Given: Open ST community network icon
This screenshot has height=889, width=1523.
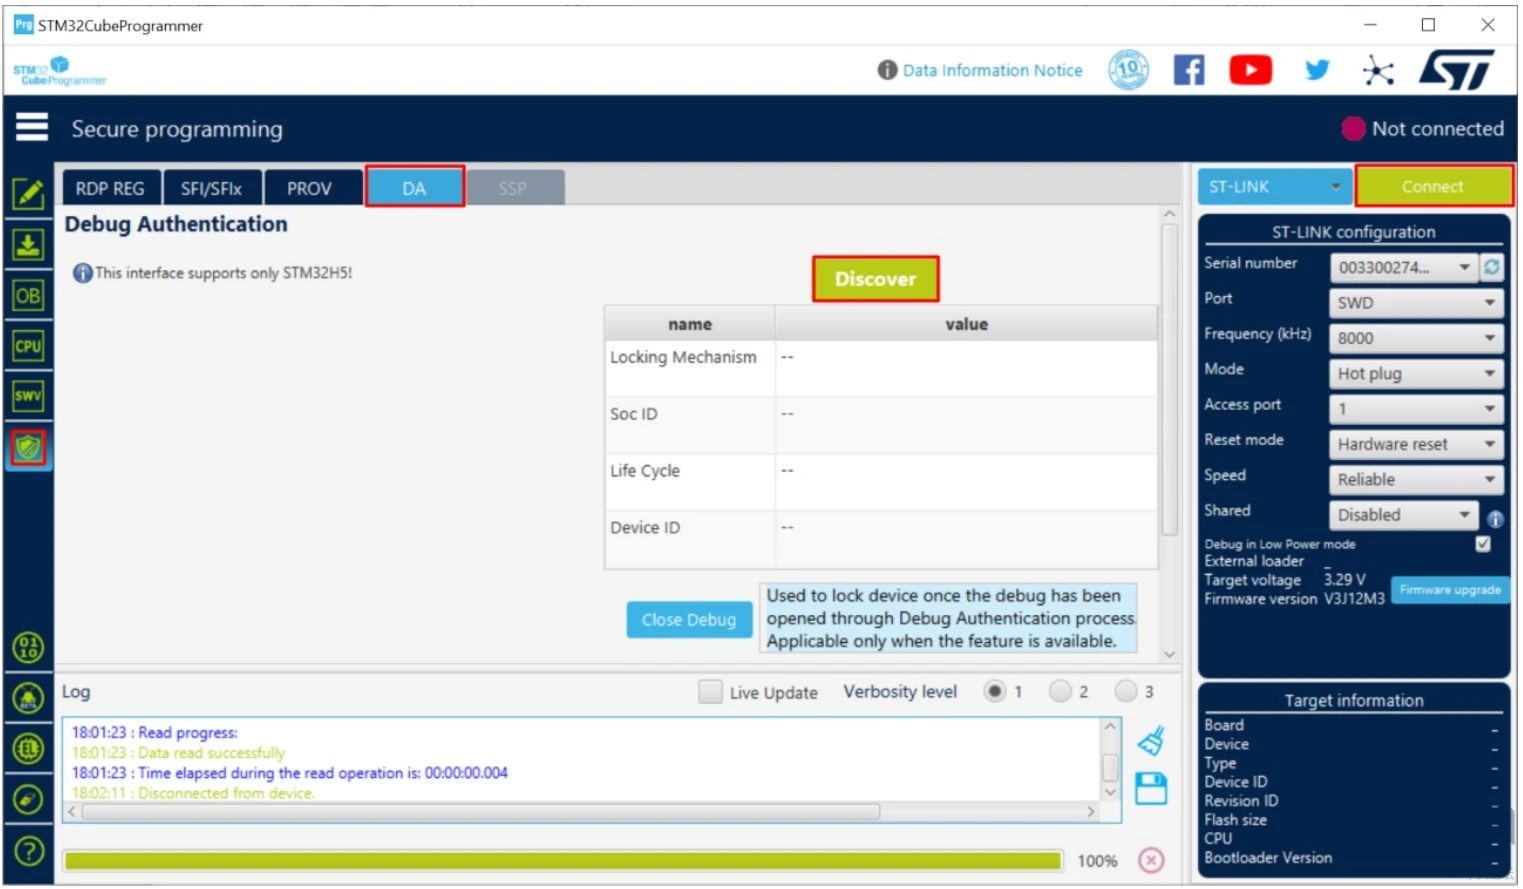Looking at the screenshot, I should tap(1378, 70).
